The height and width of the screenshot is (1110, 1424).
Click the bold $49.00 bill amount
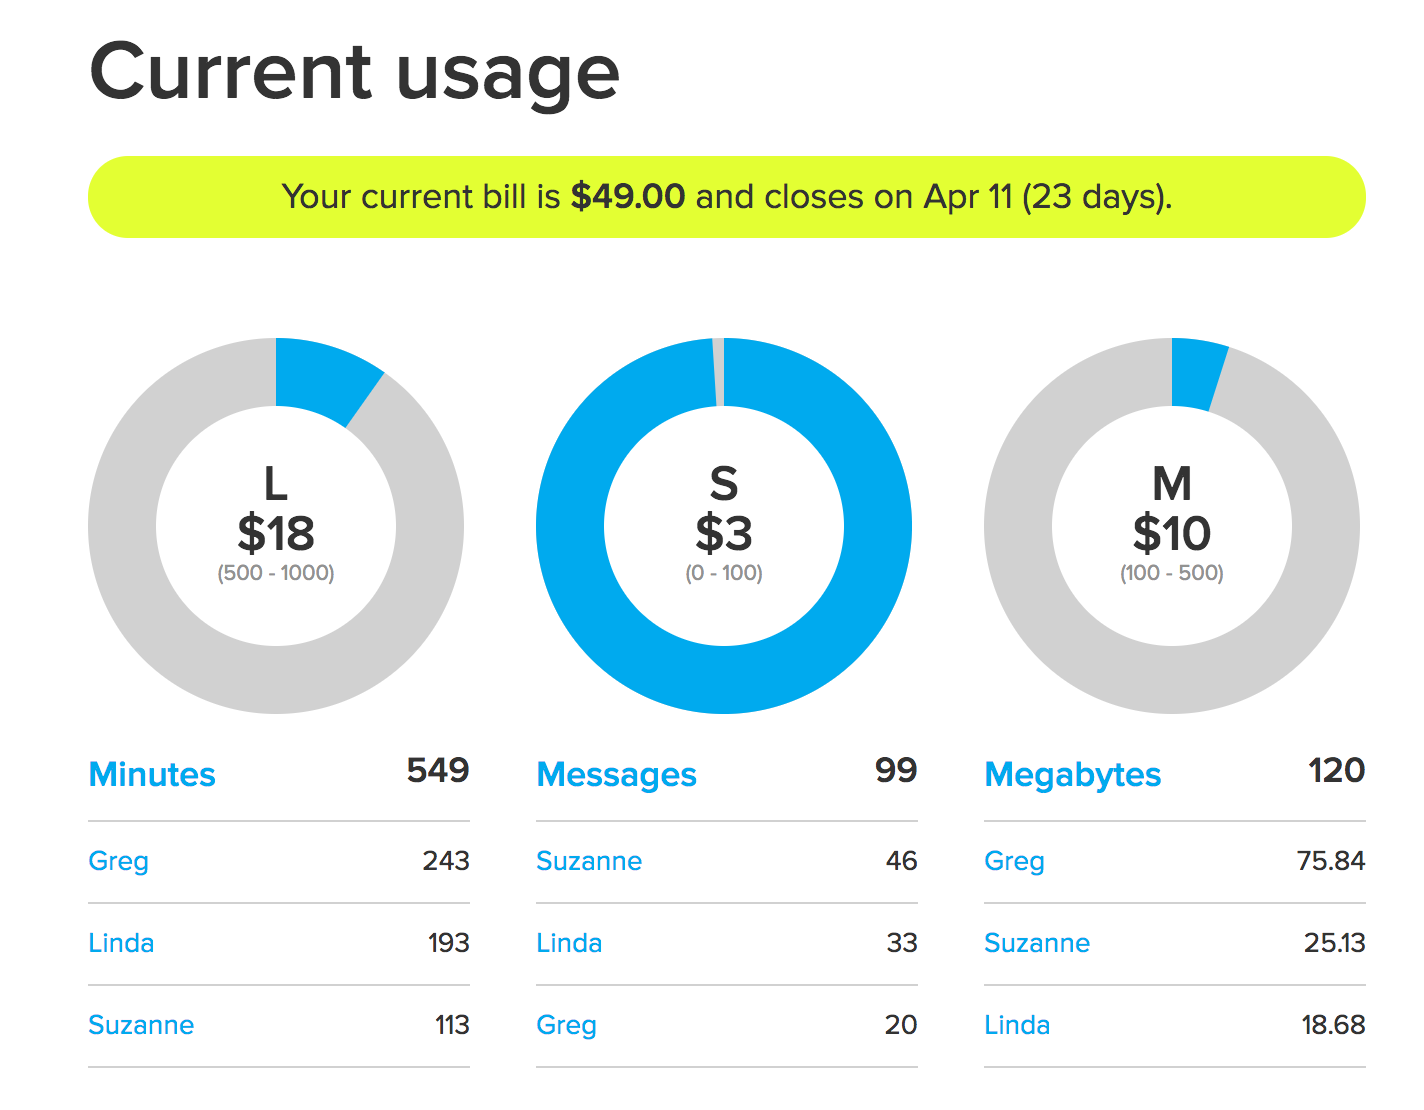tap(627, 197)
